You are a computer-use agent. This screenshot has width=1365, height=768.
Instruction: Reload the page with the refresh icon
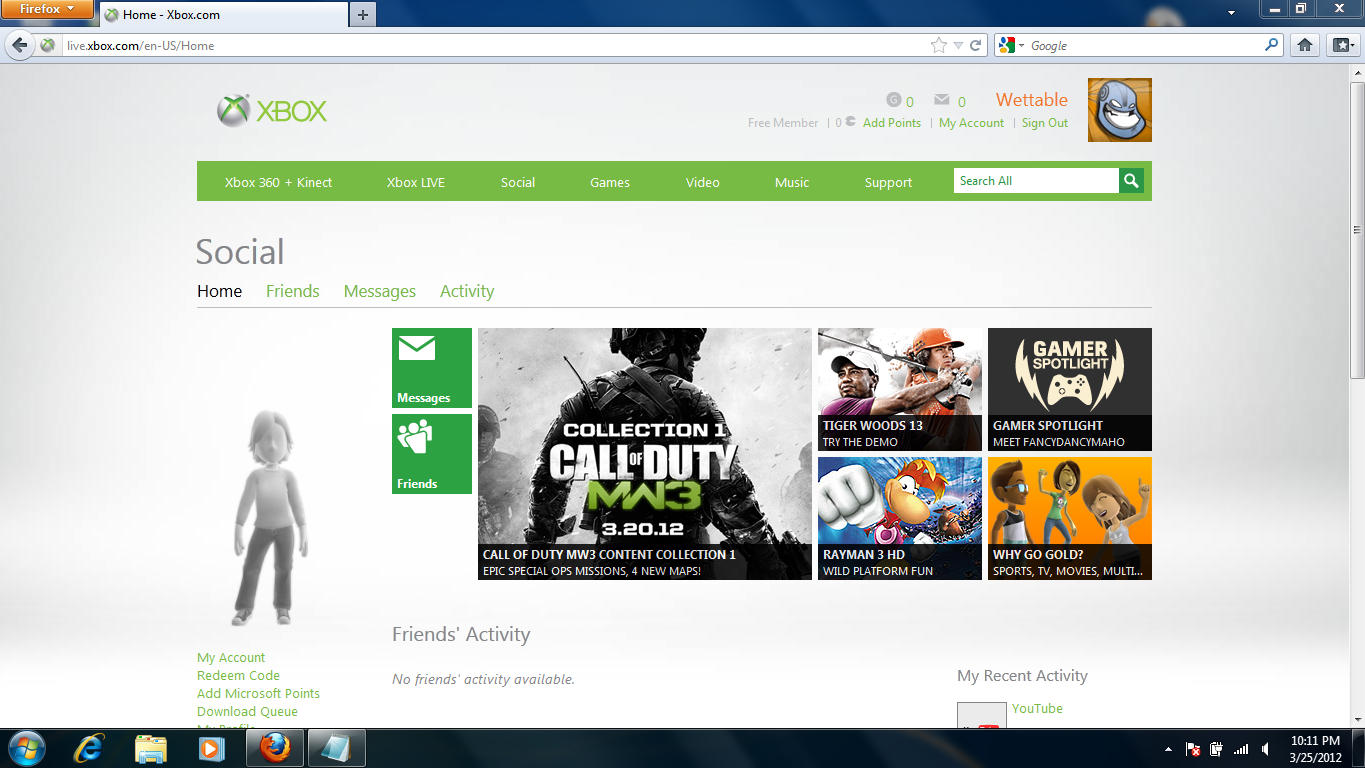pyautogui.click(x=976, y=45)
